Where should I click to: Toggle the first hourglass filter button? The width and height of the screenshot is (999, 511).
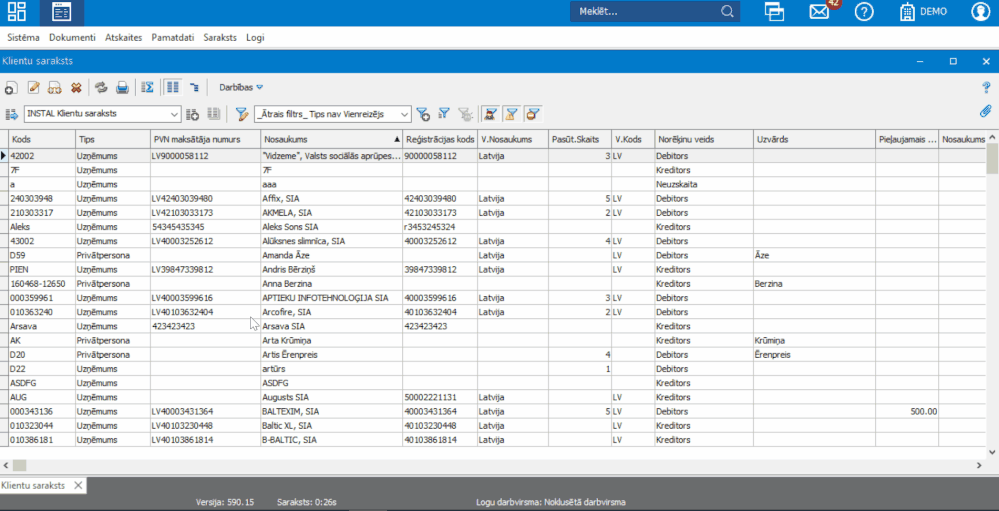490,114
